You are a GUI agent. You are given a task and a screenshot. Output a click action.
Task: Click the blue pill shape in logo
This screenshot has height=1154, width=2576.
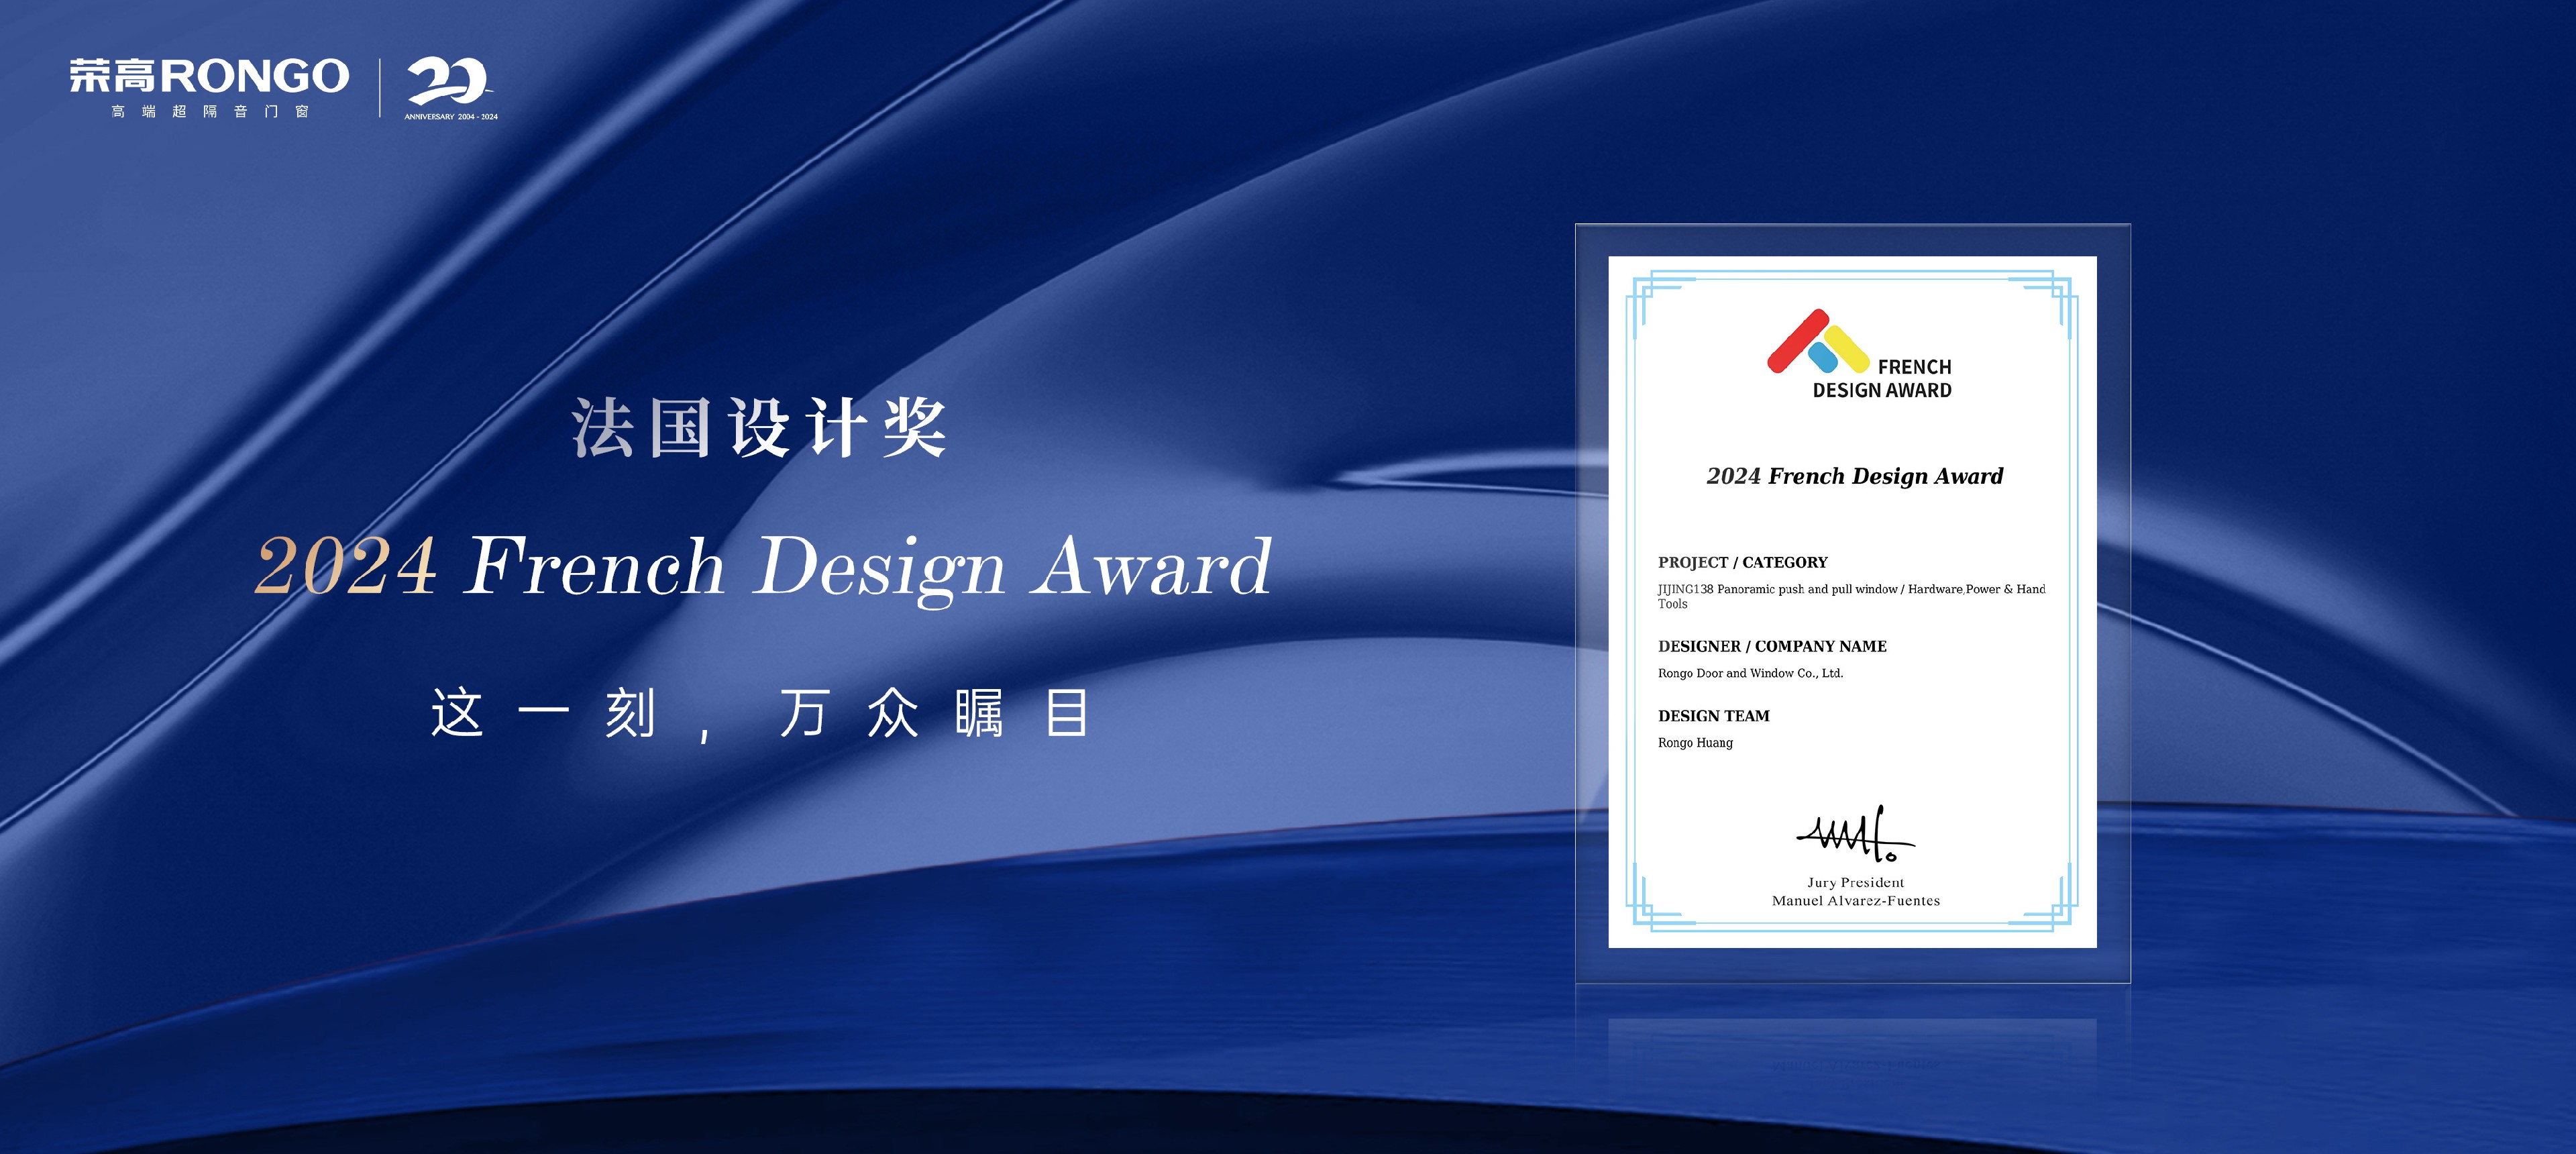click(1822, 357)
